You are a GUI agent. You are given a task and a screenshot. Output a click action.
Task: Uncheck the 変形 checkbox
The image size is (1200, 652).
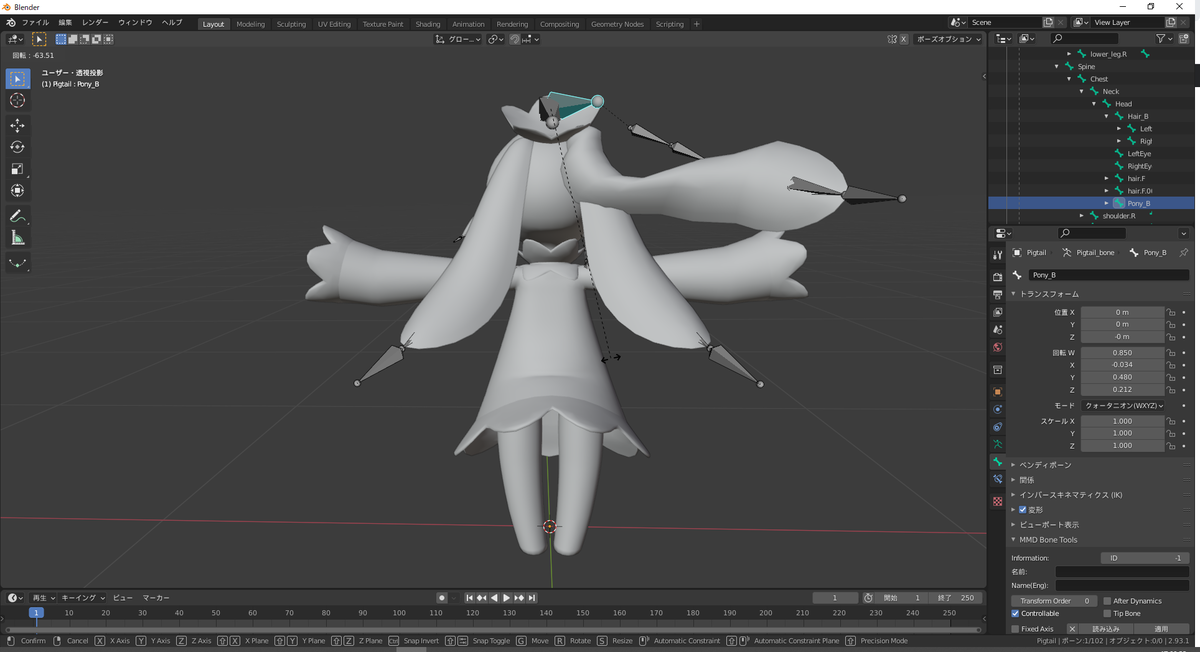(x=1023, y=509)
